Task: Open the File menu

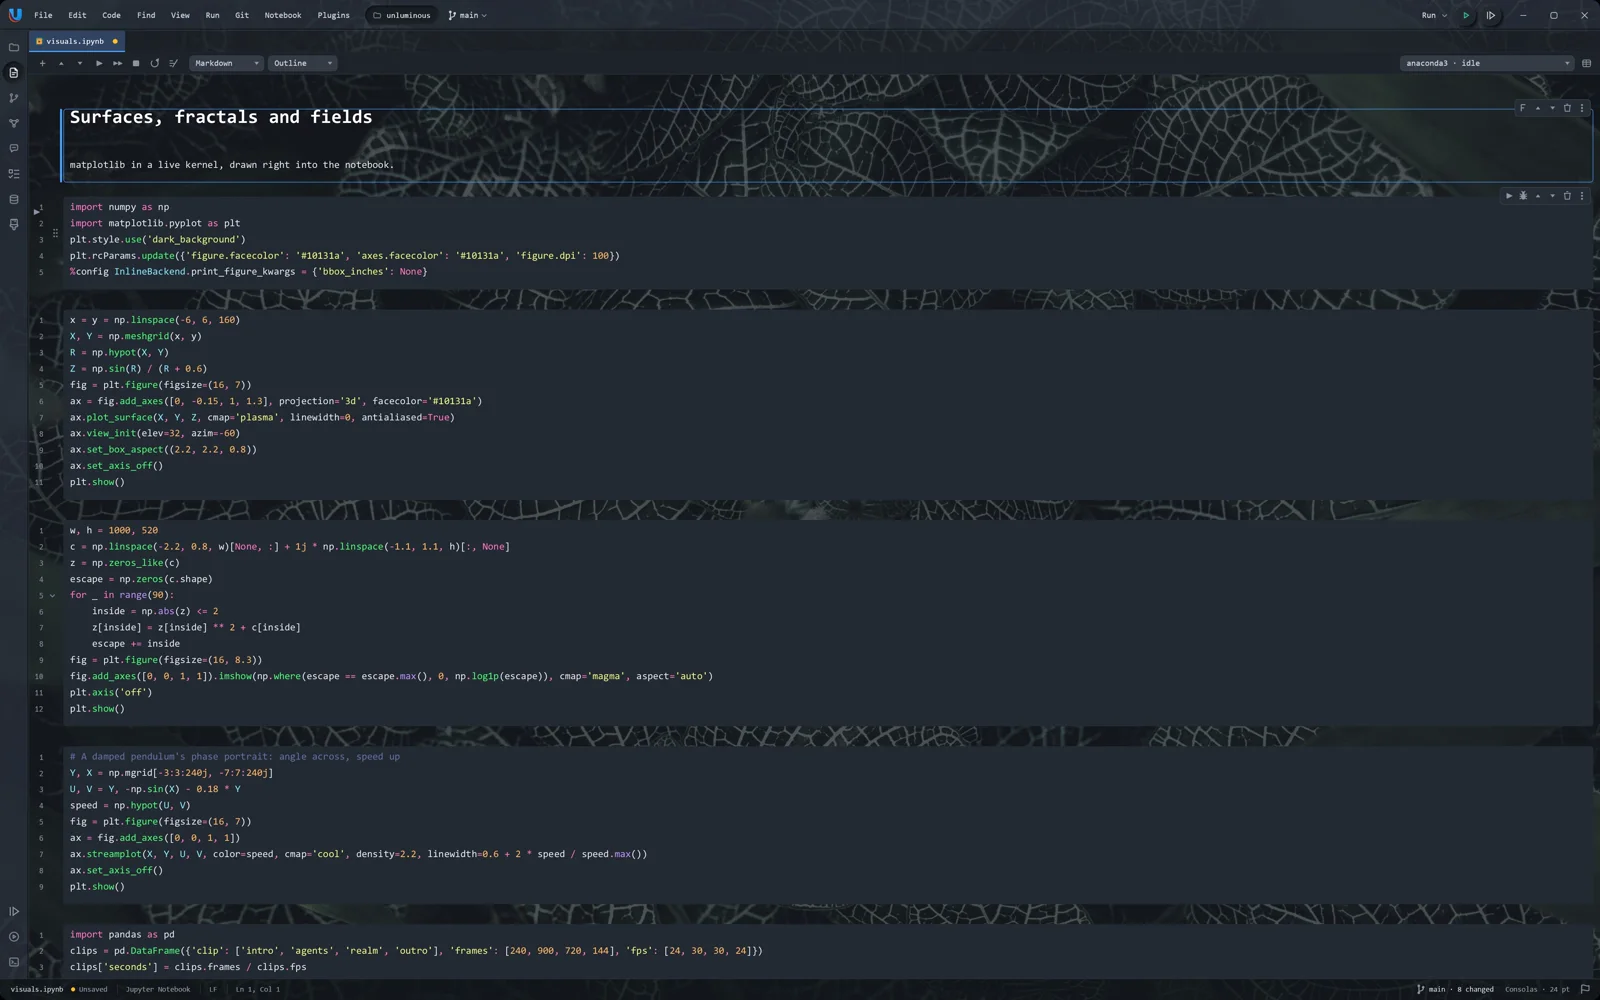Action: click(43, 15)
